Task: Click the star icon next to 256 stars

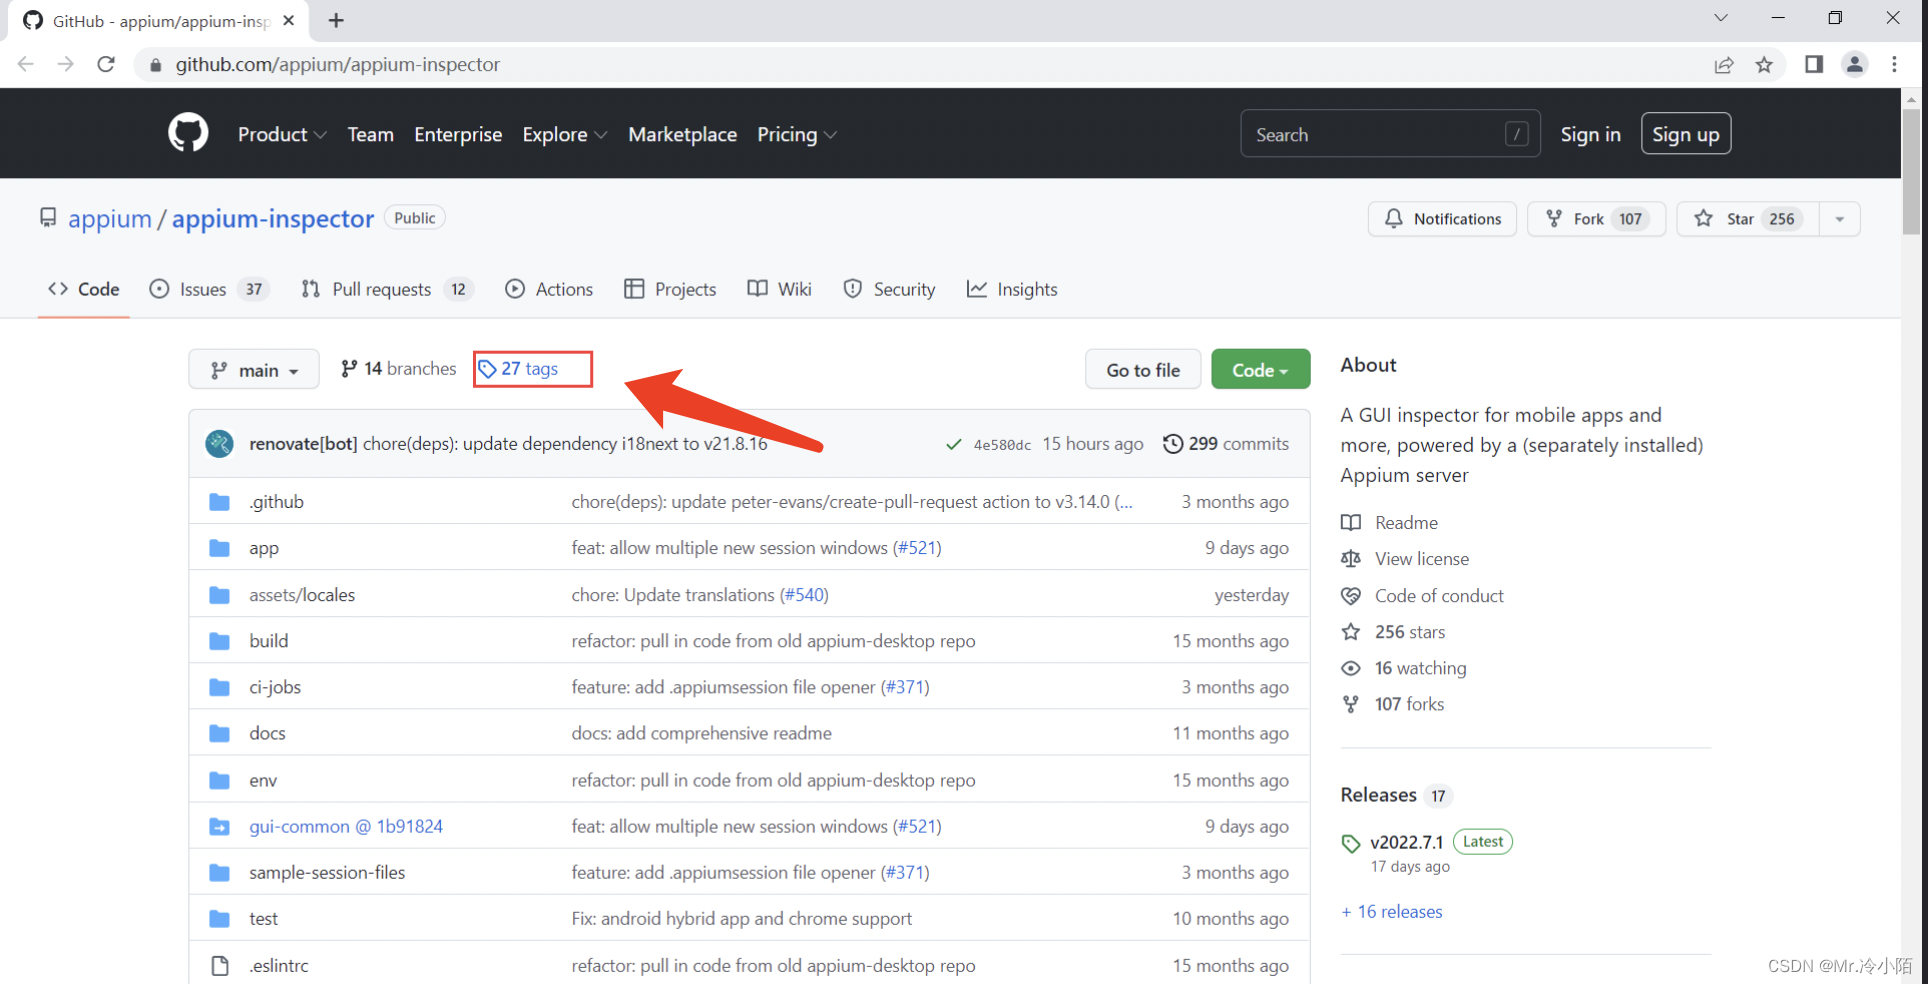Action: (1351, 631)
